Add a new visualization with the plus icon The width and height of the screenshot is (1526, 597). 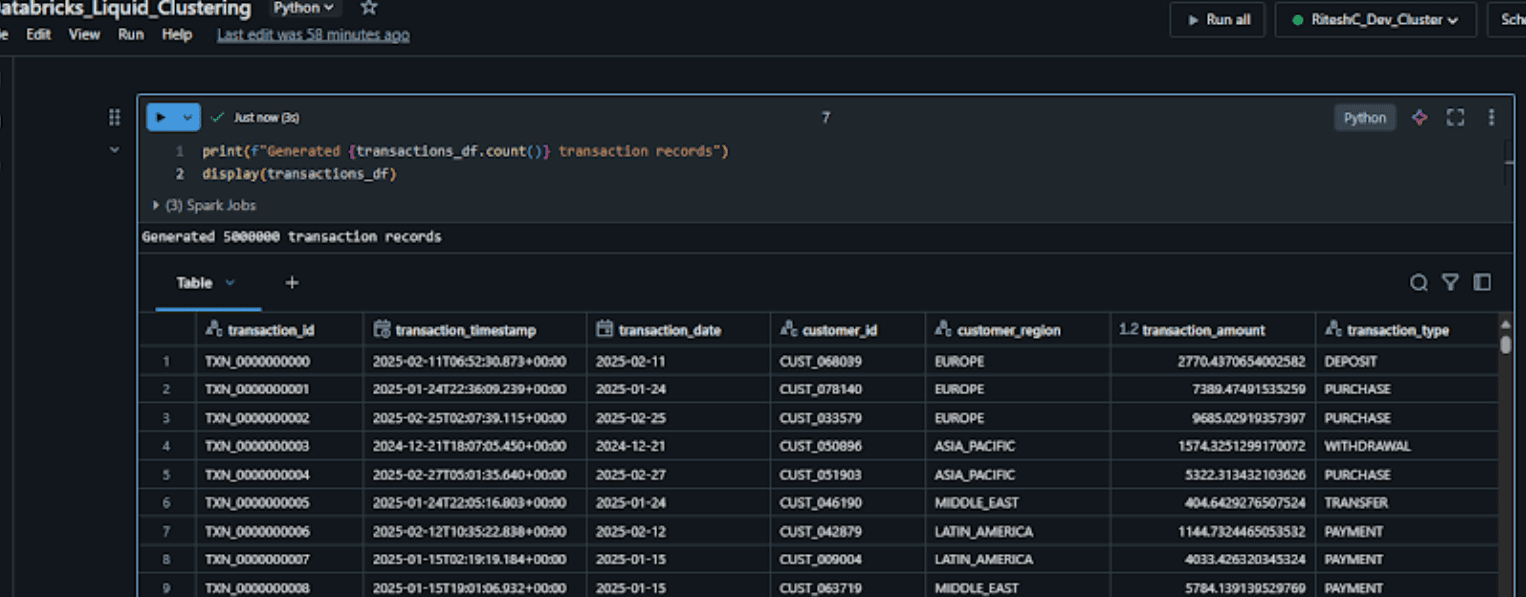pos(291,283)
